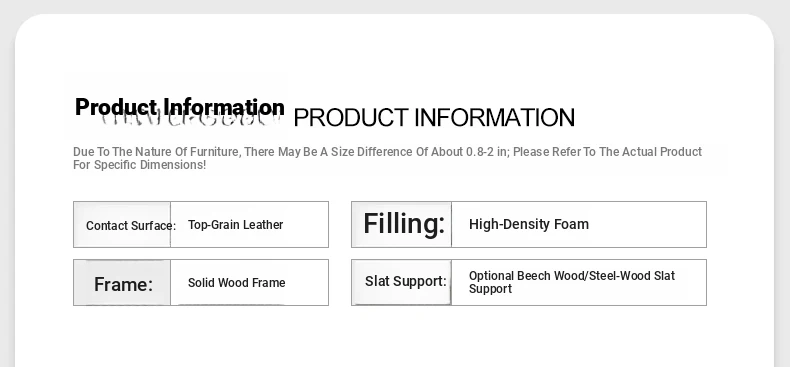This screenshot has width=790, height=367.
Task: Click the Optional Beech Wood slat value
Action: (x=572, y=282)
